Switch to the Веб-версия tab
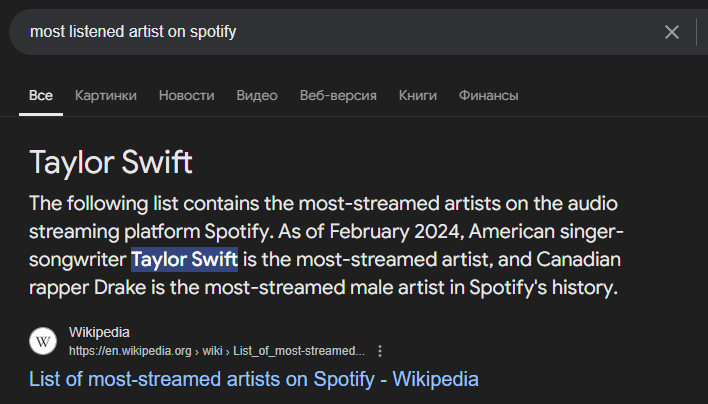Screen dimensions: 708x404 [338, 95]
